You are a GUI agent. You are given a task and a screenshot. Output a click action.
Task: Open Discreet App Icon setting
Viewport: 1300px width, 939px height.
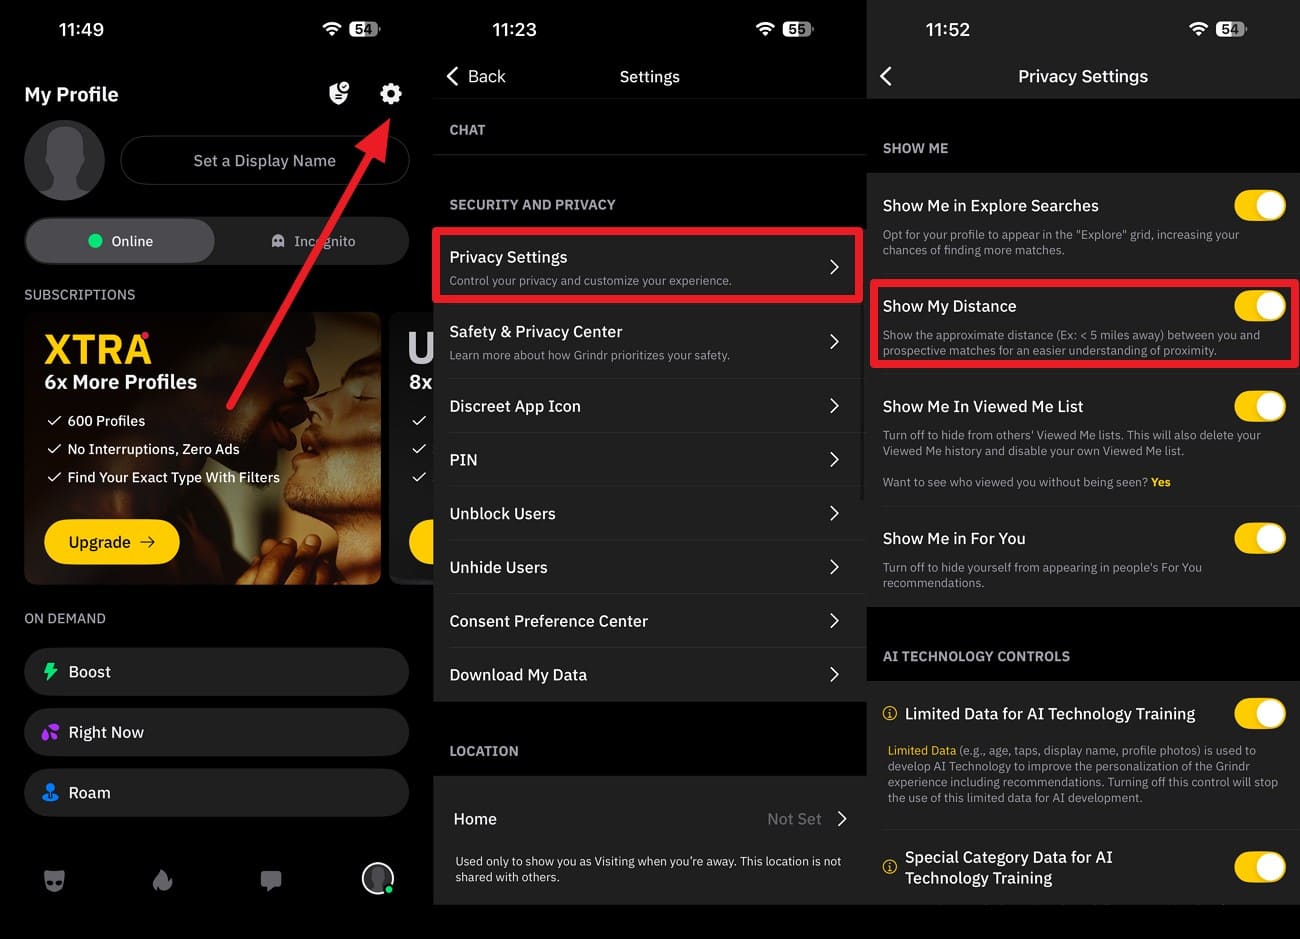click(x=650, y=406)
